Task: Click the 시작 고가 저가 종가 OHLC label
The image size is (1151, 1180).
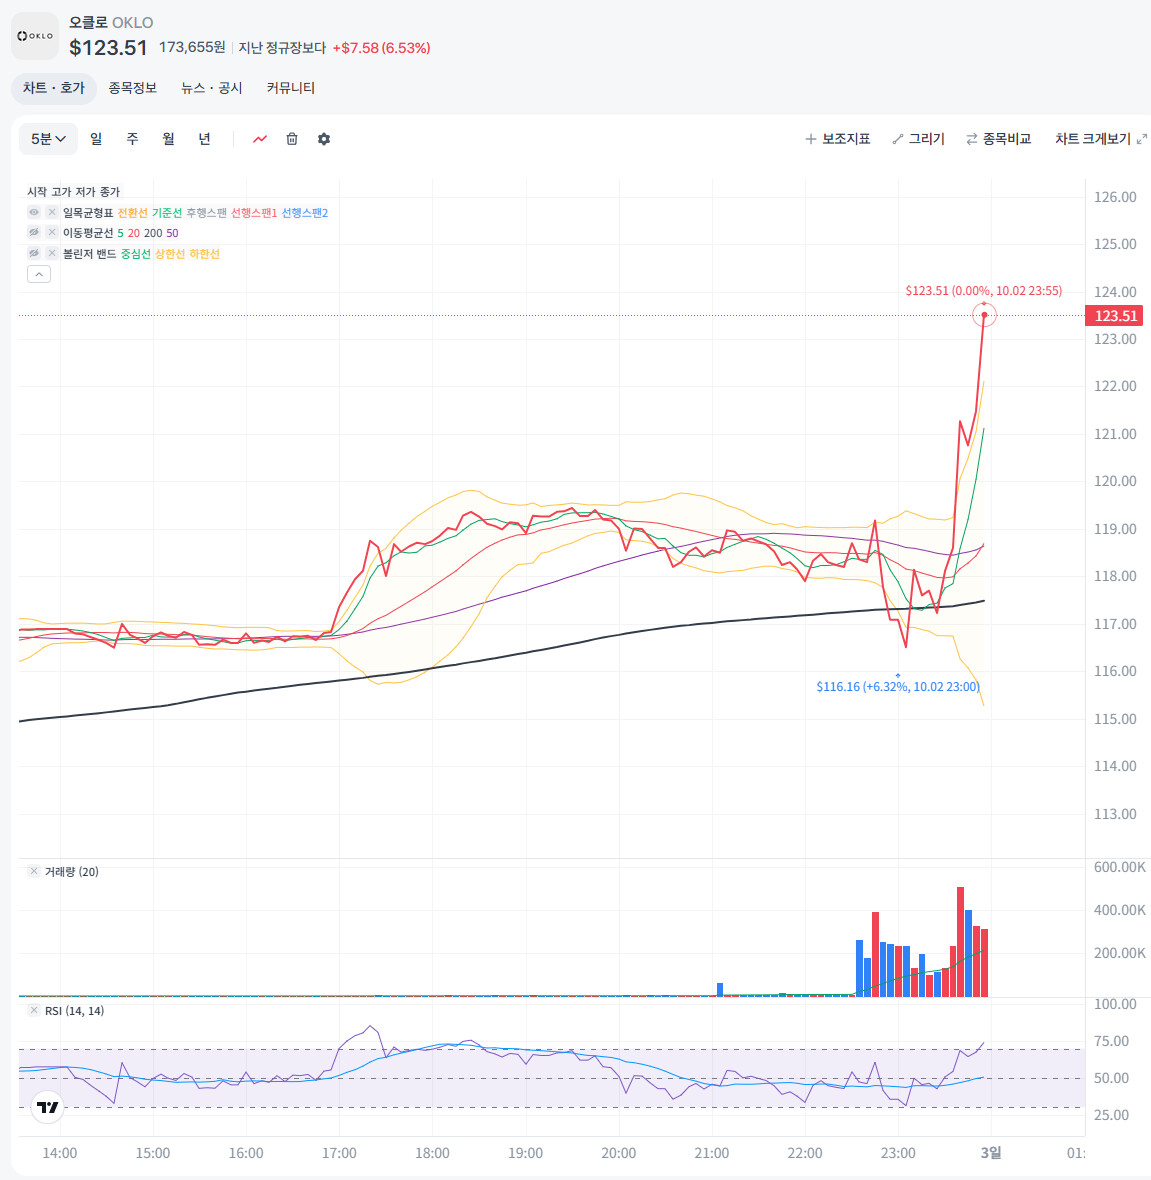Action: pyautogui.click(x=74, y=192)
